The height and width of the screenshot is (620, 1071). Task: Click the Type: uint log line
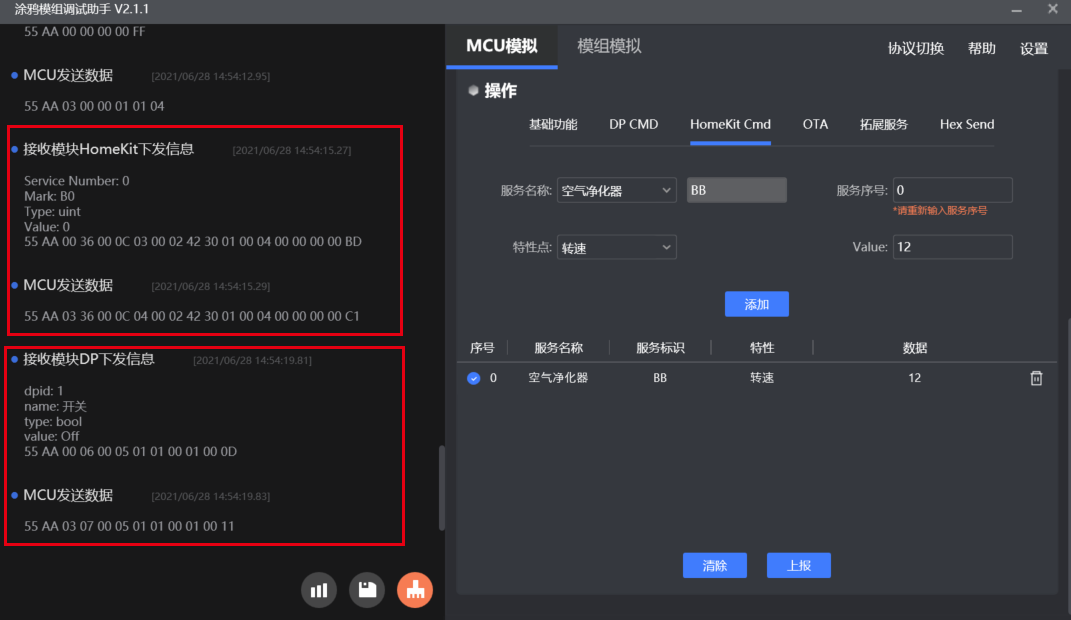tap(52, 212)
